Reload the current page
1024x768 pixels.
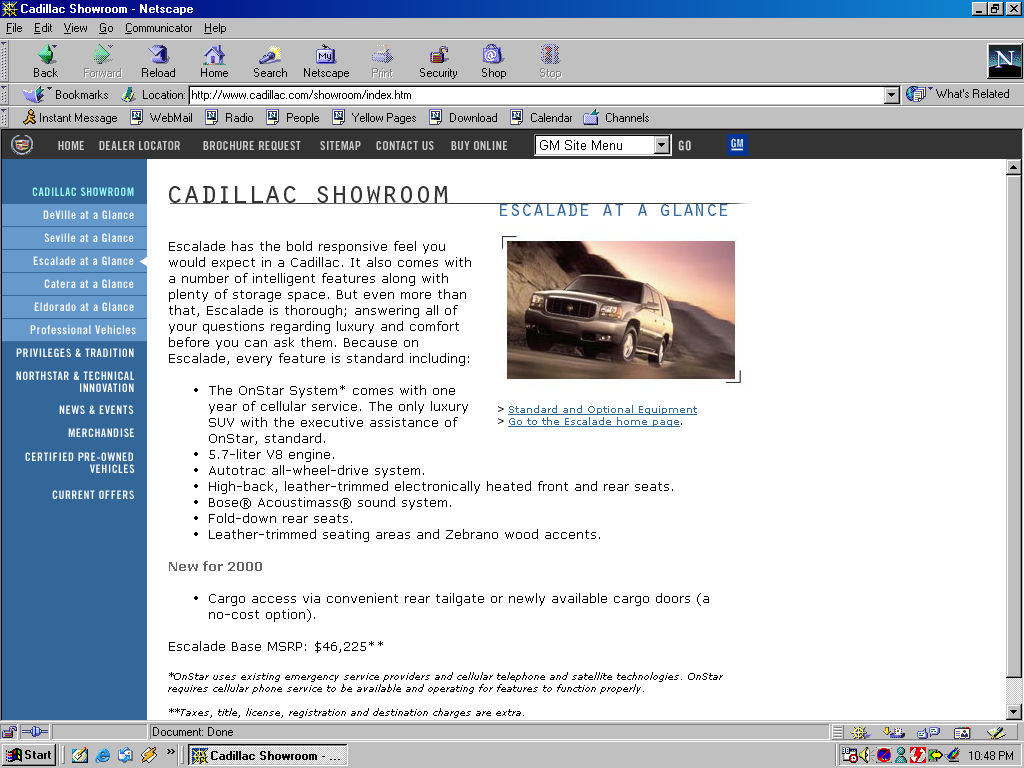click(158, 61)
